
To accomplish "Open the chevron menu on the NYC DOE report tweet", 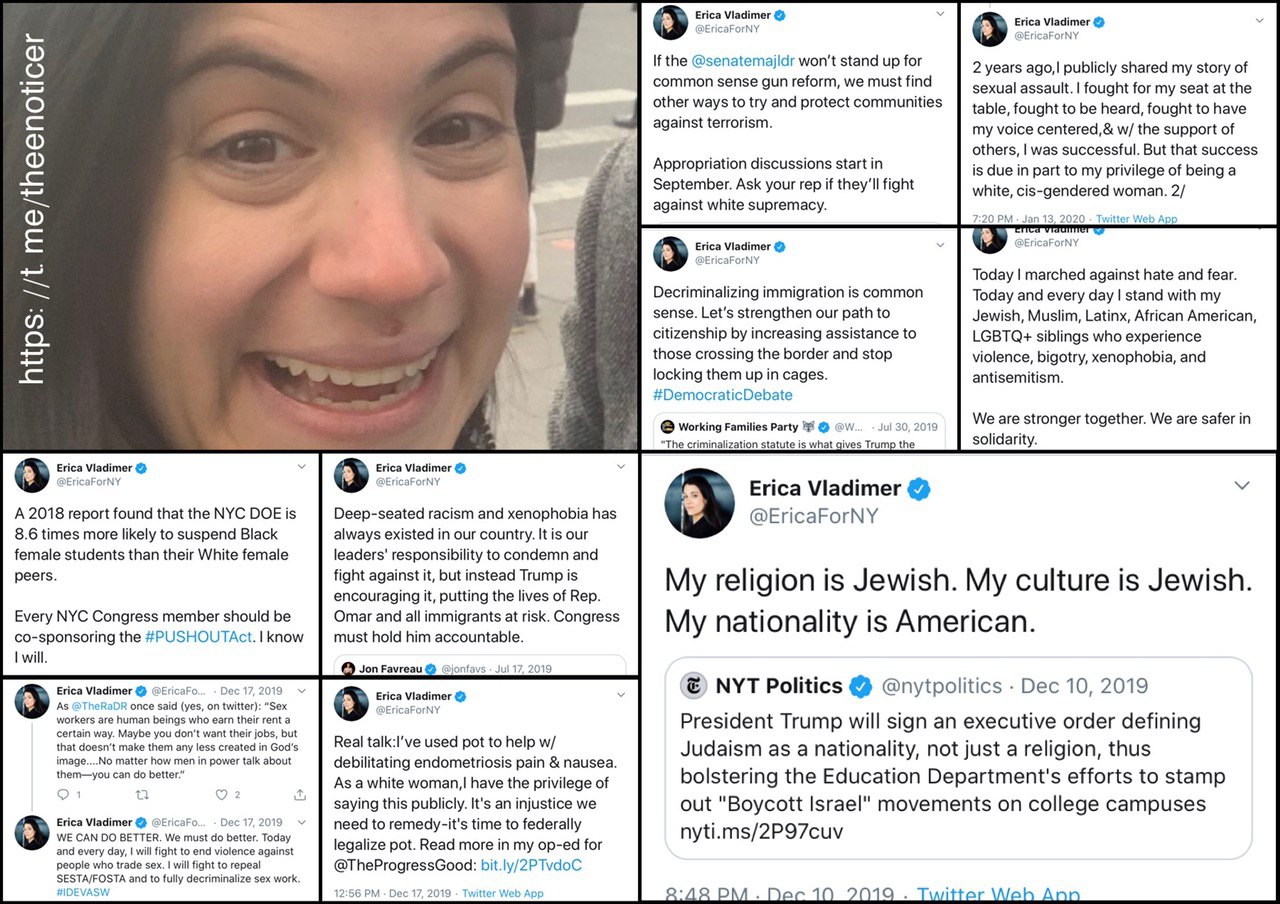I will (302, 467).
